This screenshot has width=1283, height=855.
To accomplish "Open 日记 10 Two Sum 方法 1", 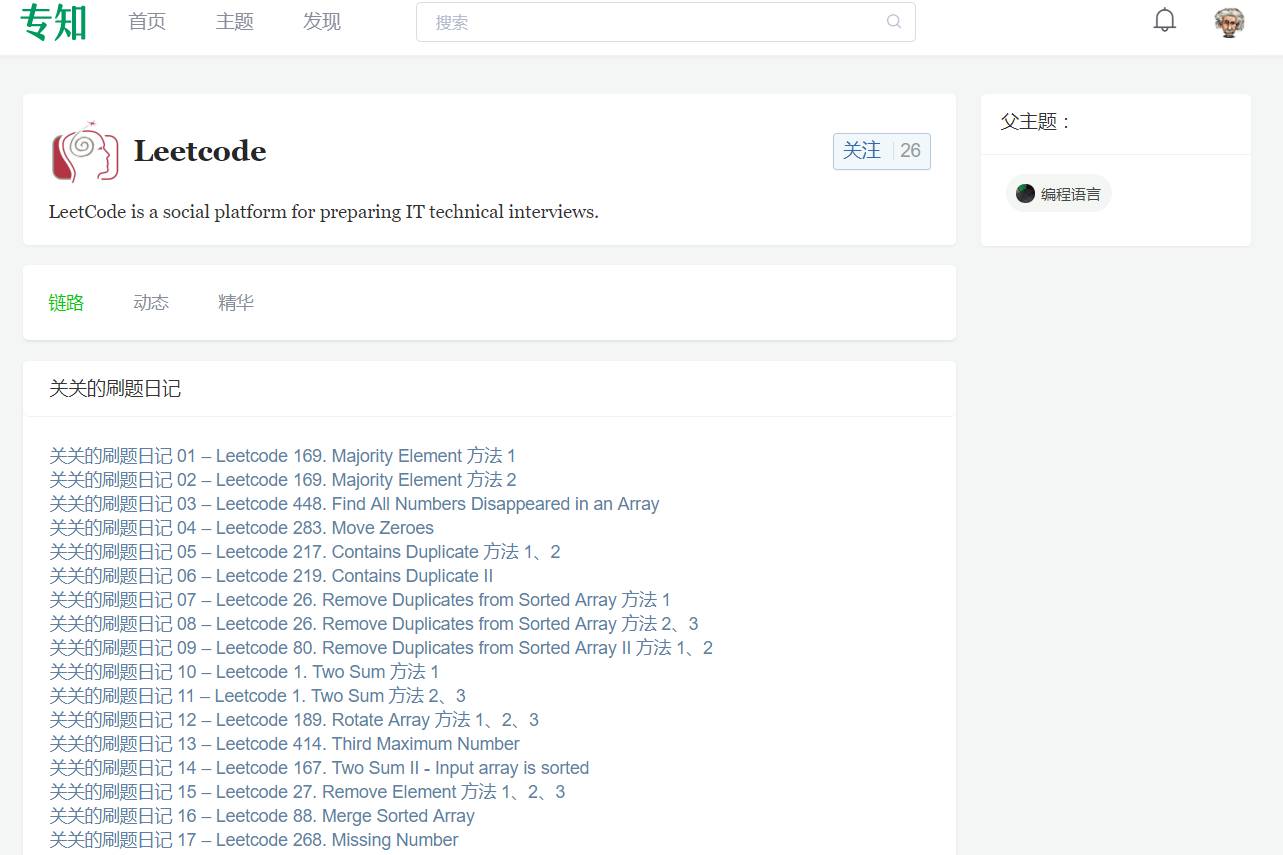I will (x=244, y=672).
